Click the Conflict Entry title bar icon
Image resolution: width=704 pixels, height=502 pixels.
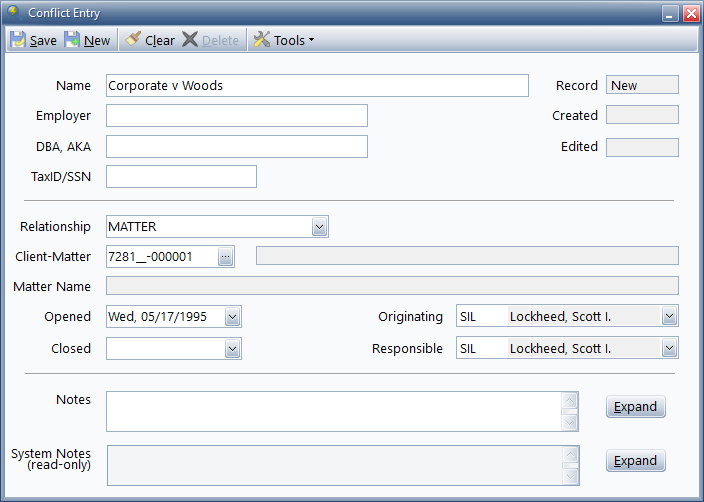(13, 13)
